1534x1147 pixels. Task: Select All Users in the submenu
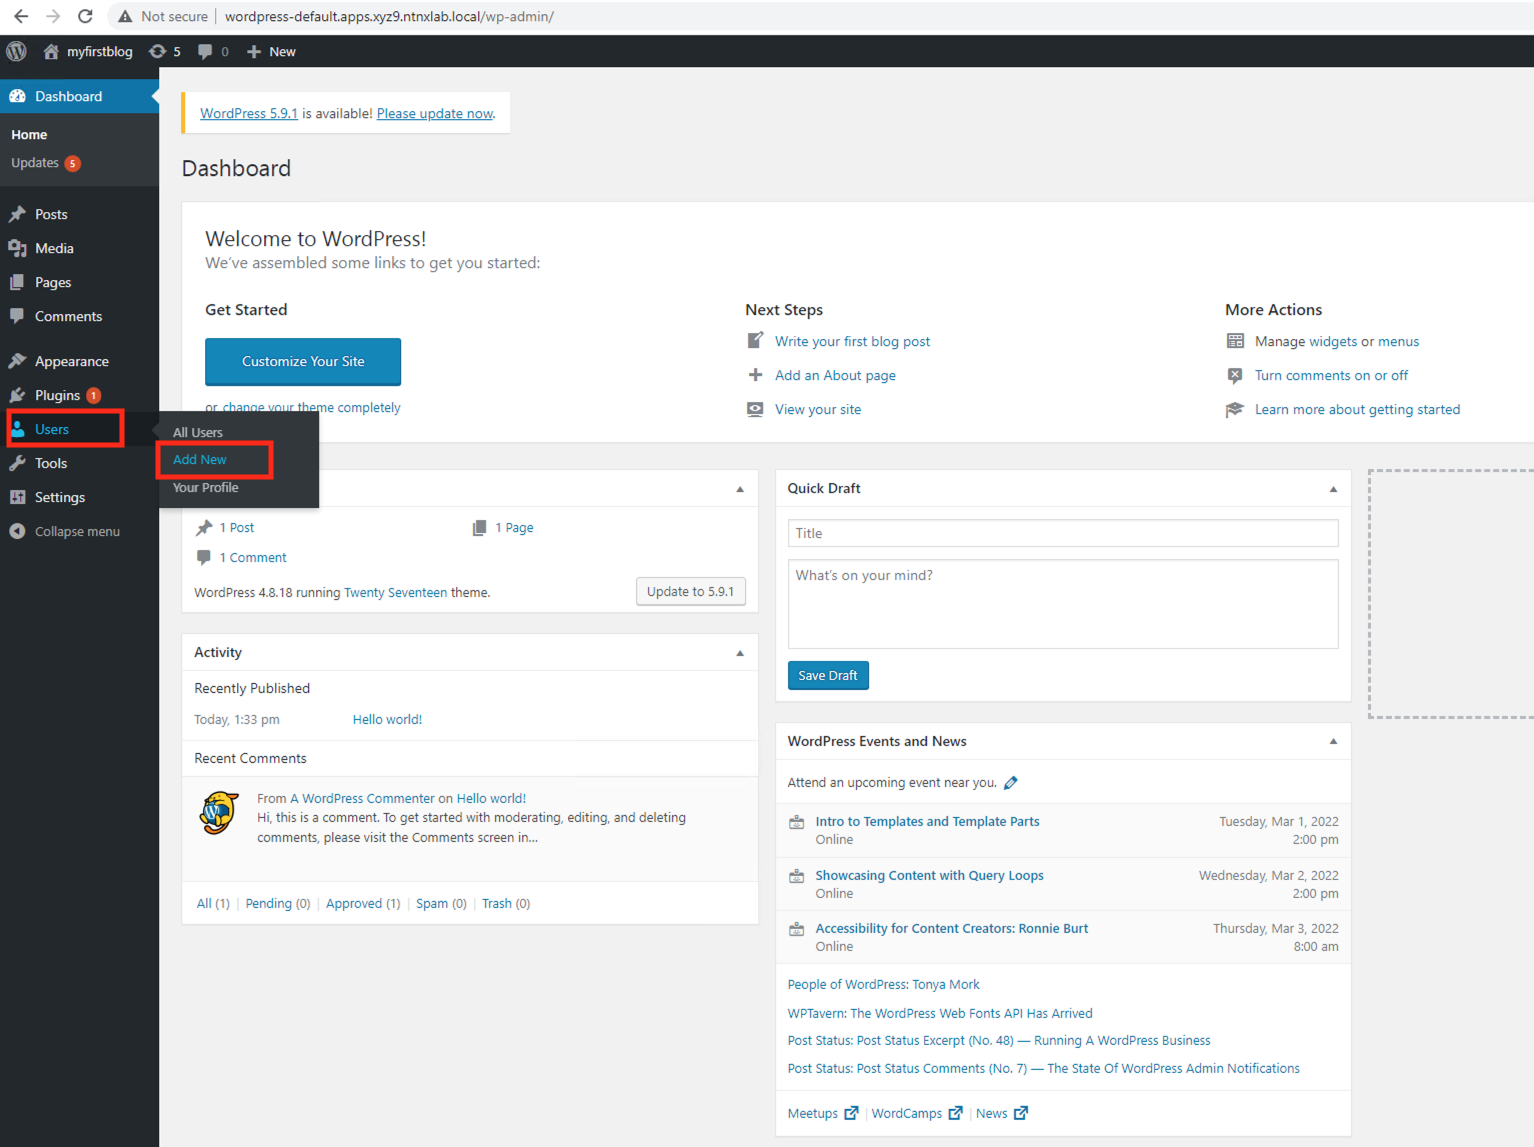pyautogui.click(x=198, y=432)
